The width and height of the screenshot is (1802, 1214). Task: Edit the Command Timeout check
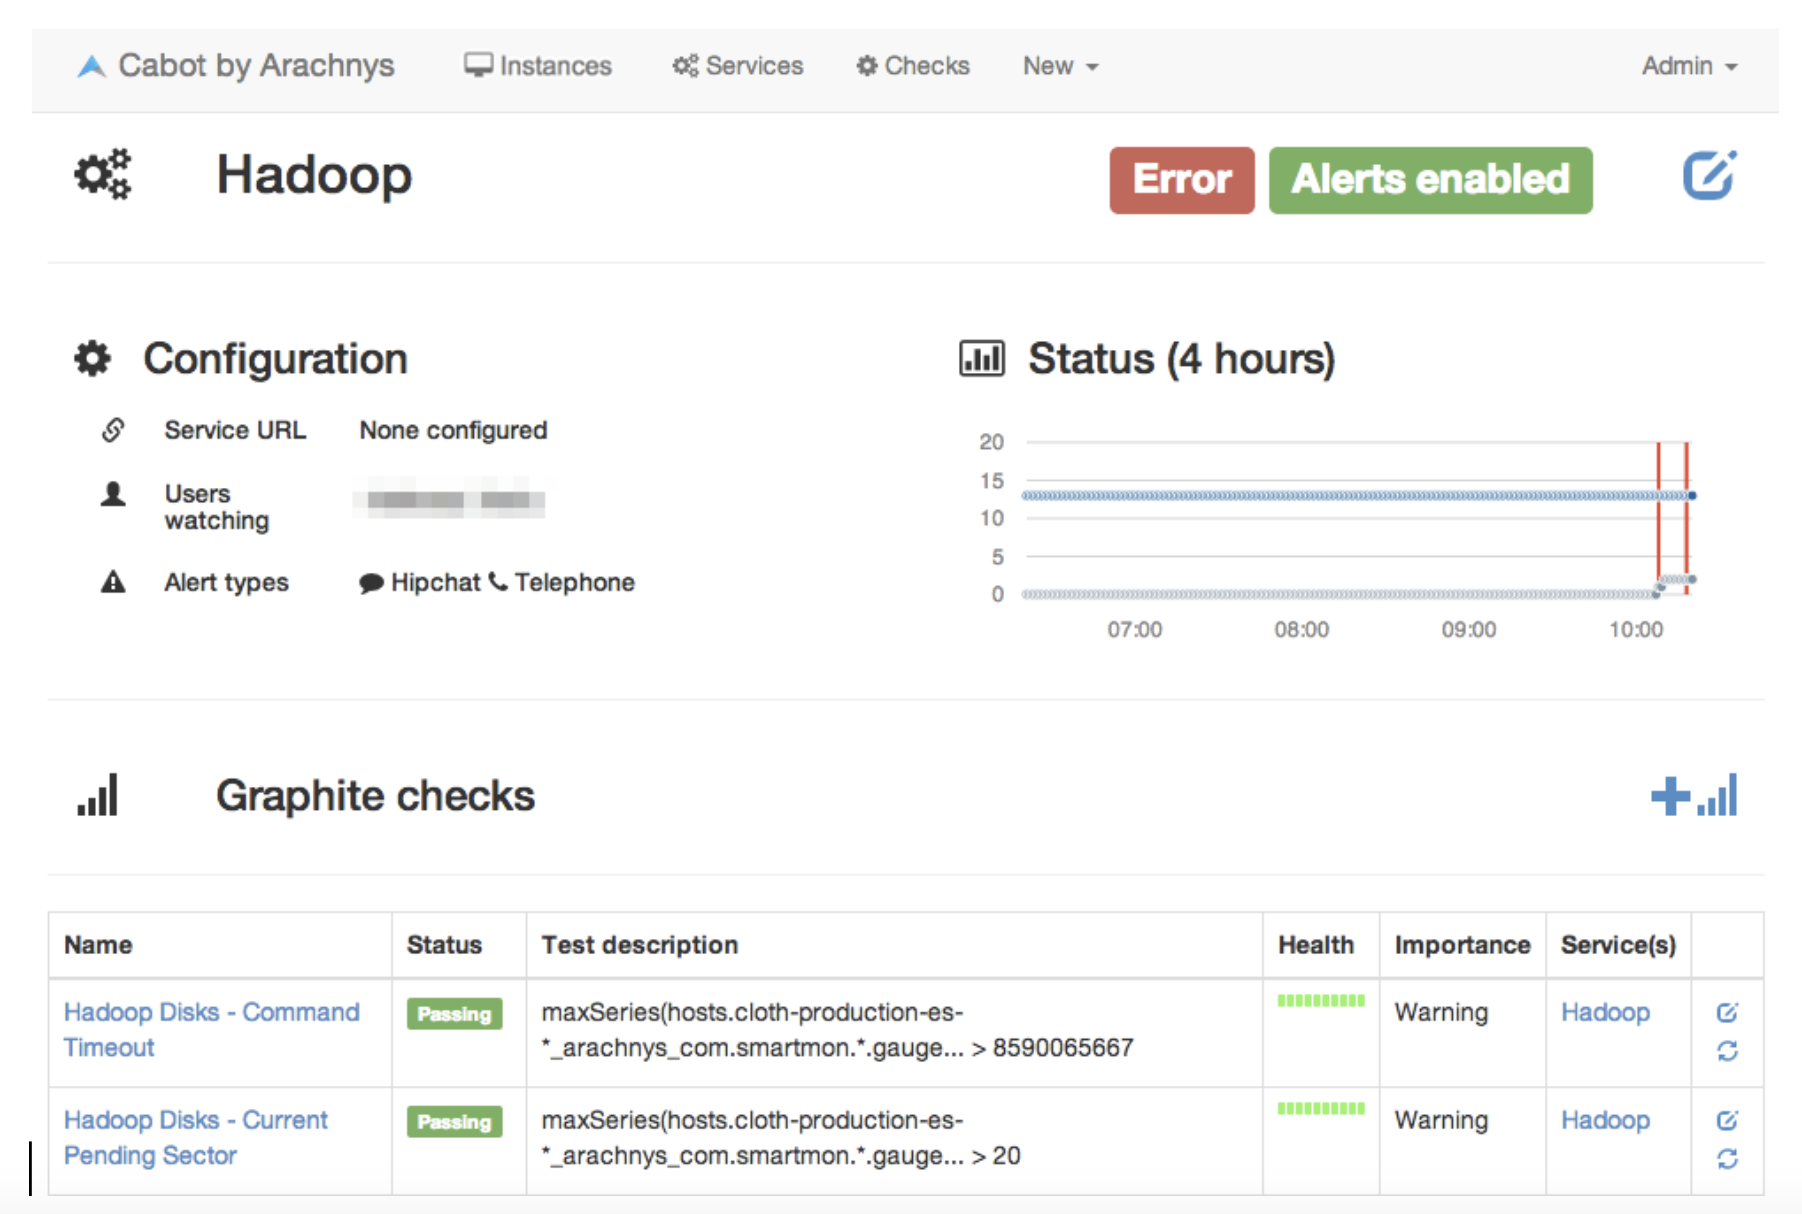1727,1013
